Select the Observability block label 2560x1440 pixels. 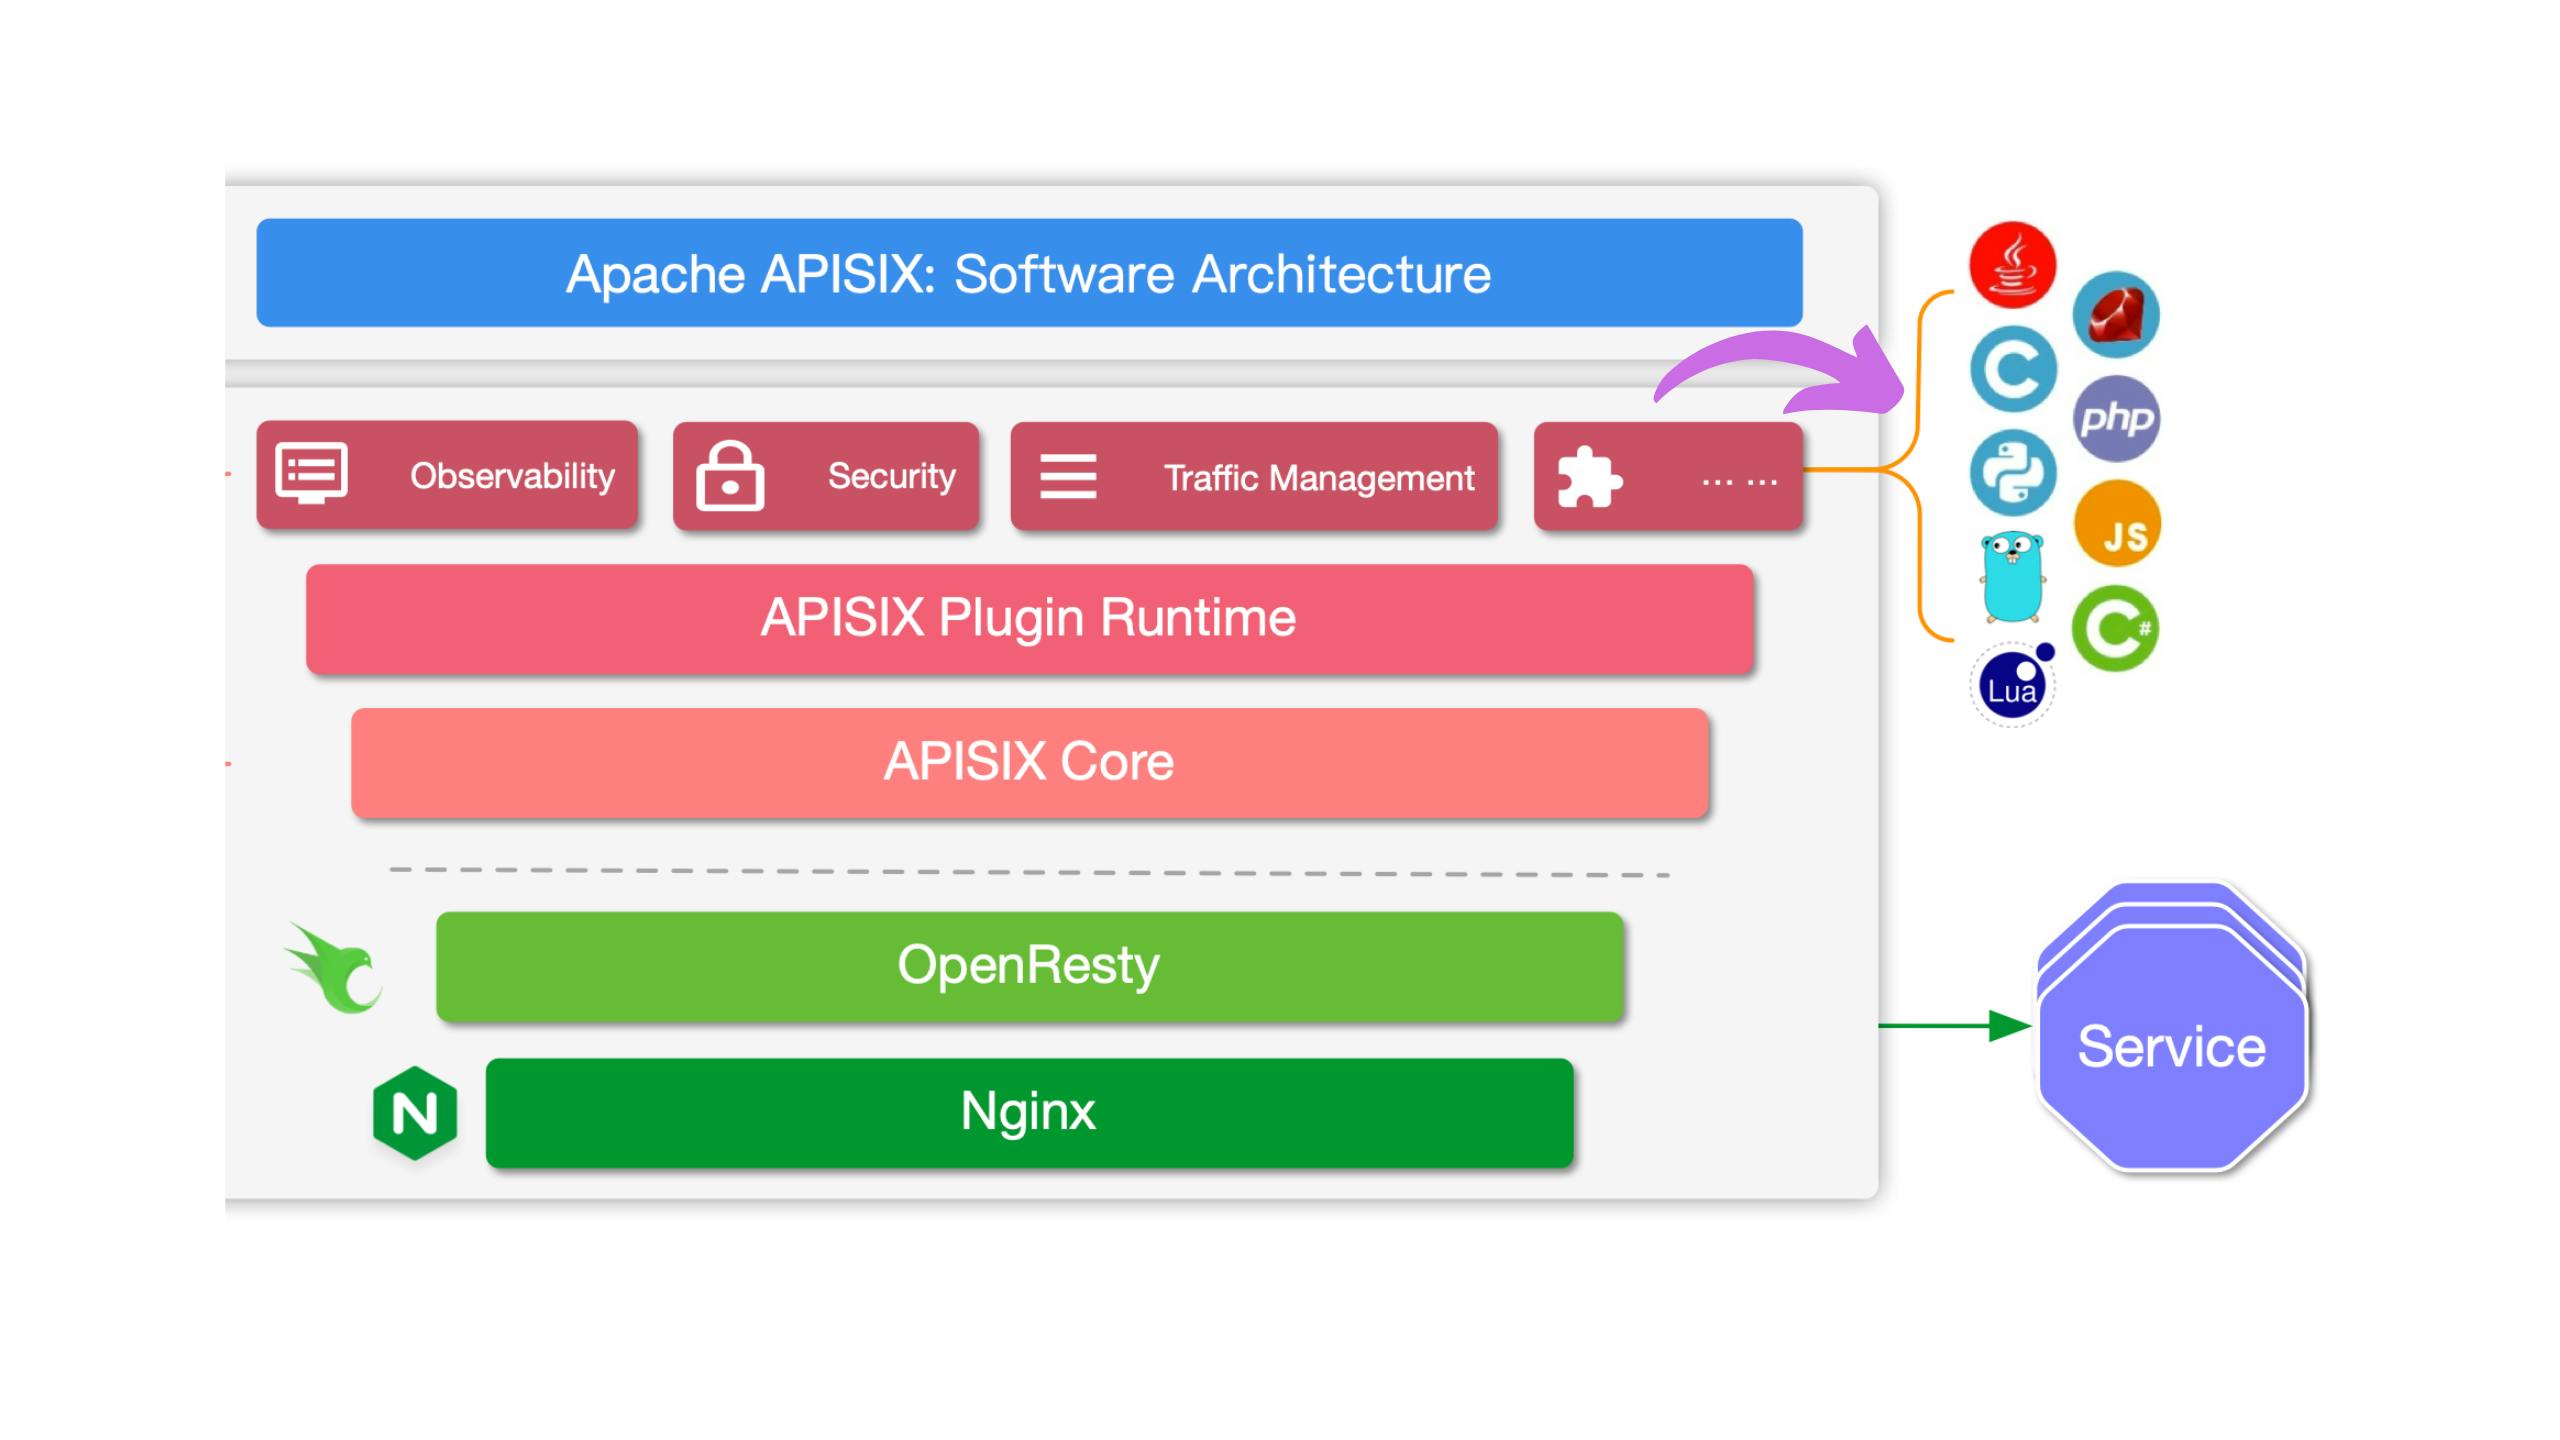coord(512,476)
